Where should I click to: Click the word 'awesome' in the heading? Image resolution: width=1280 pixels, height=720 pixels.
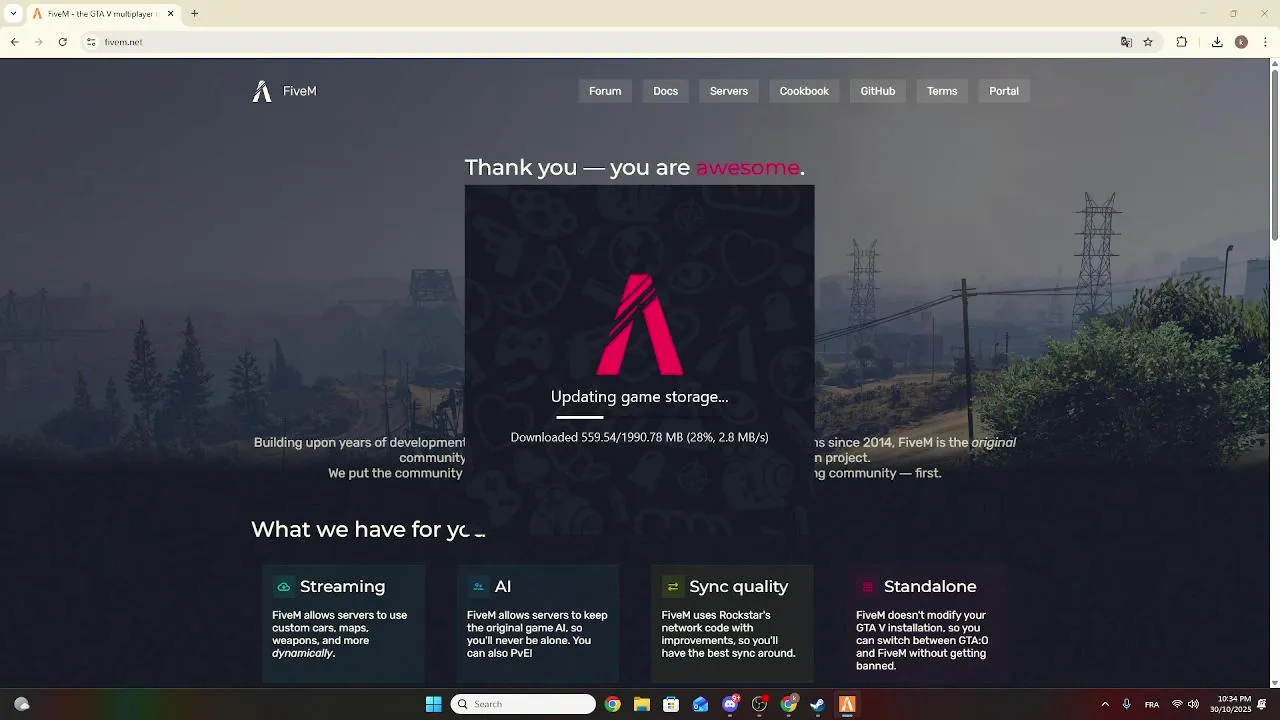tap(748, 168)
